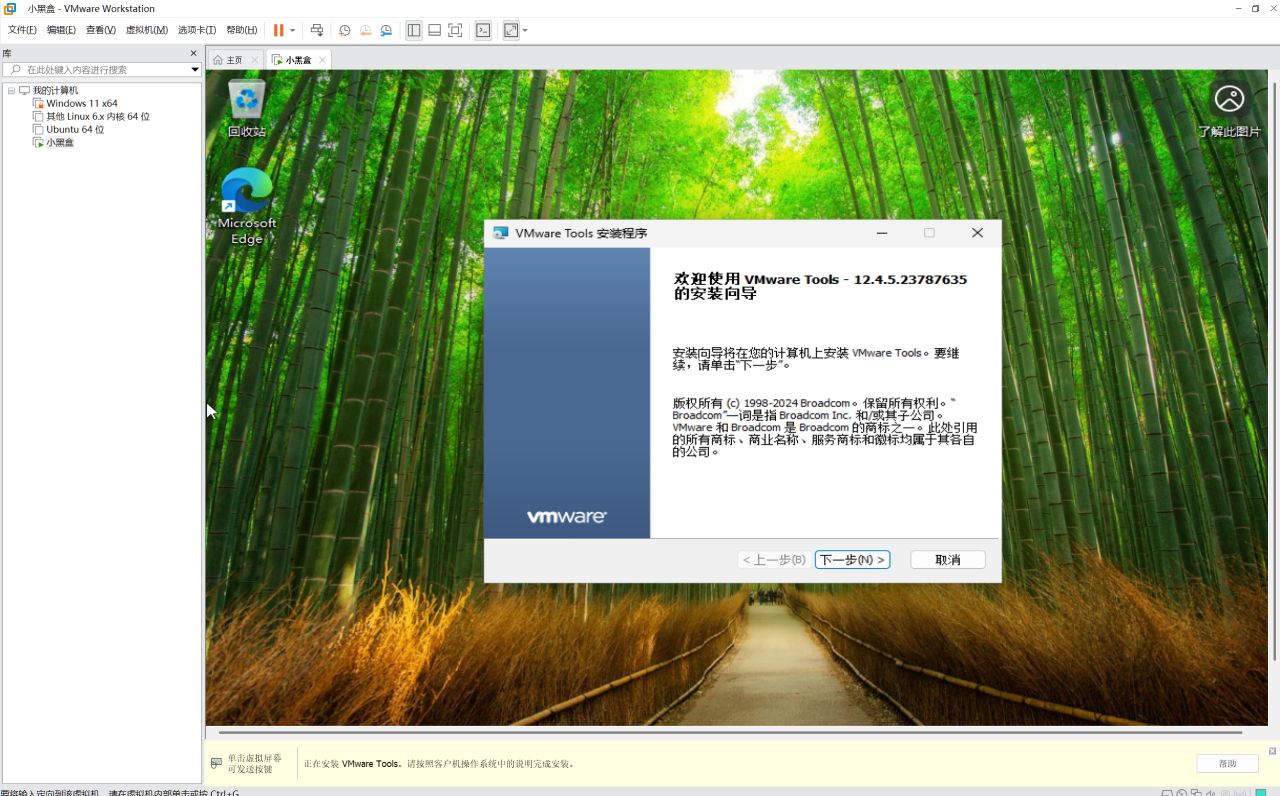Open the power options dropdown arrow
Screen dimensions: 1280x796
(293, 30)
